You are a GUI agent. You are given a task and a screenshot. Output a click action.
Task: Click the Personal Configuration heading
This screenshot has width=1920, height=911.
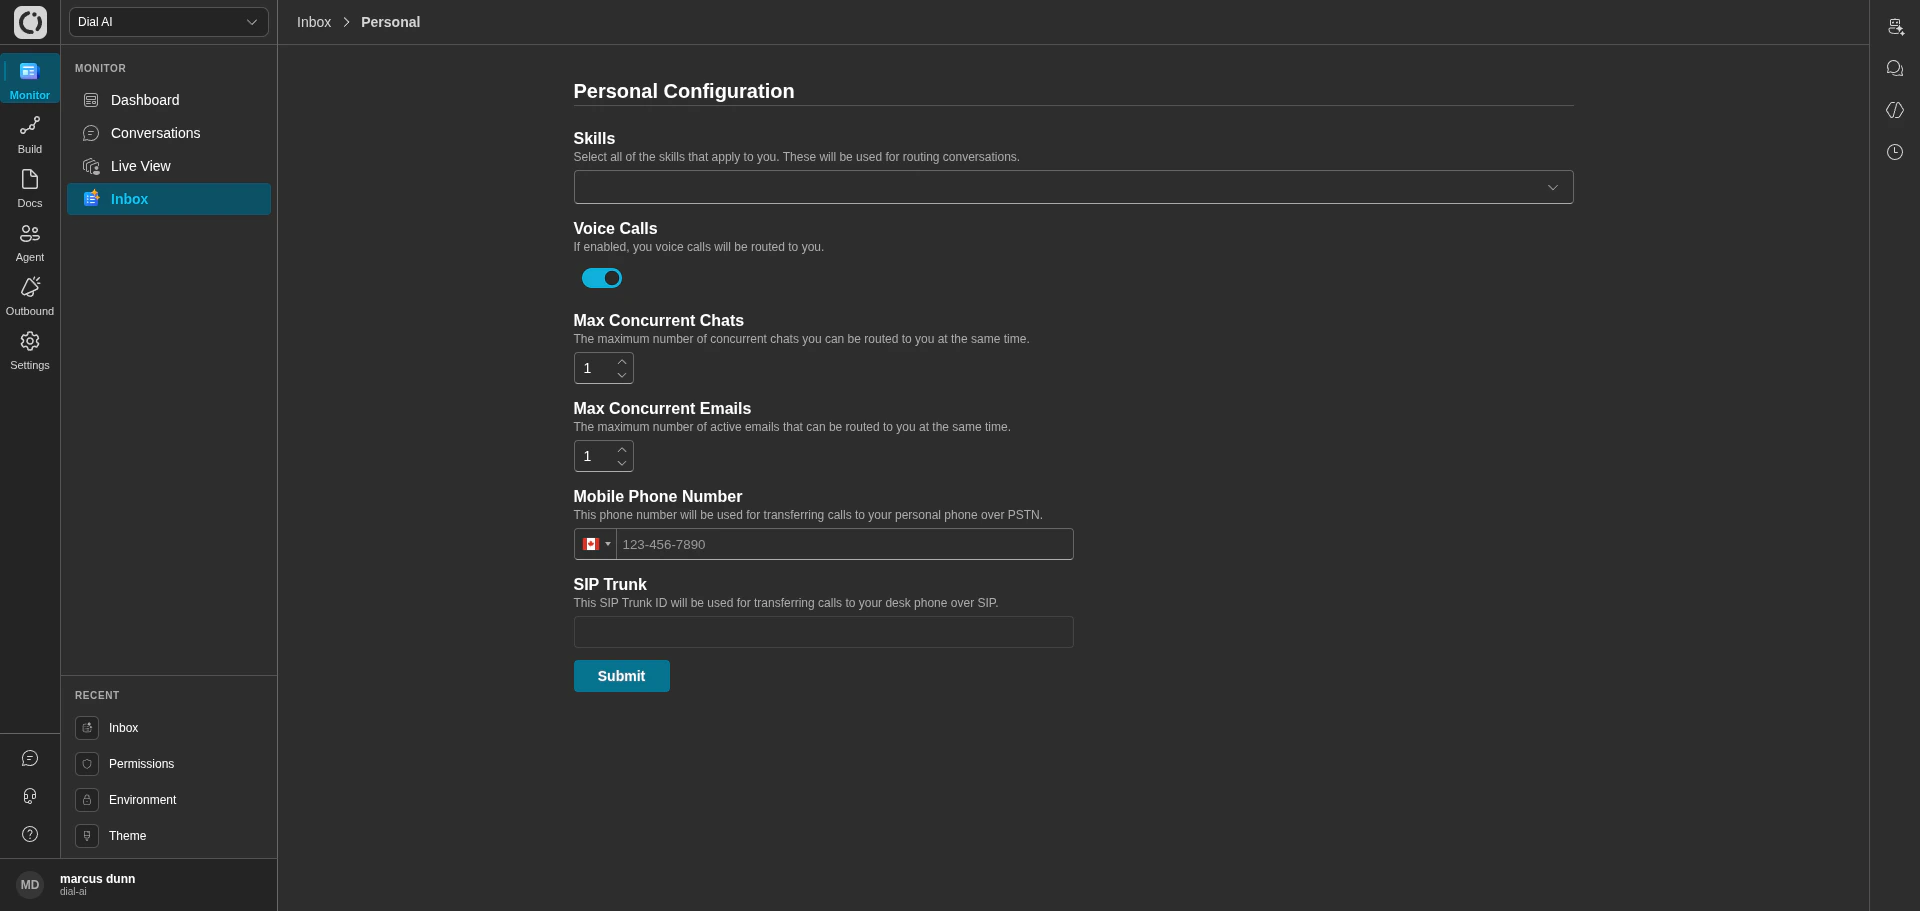click(684, 91)
